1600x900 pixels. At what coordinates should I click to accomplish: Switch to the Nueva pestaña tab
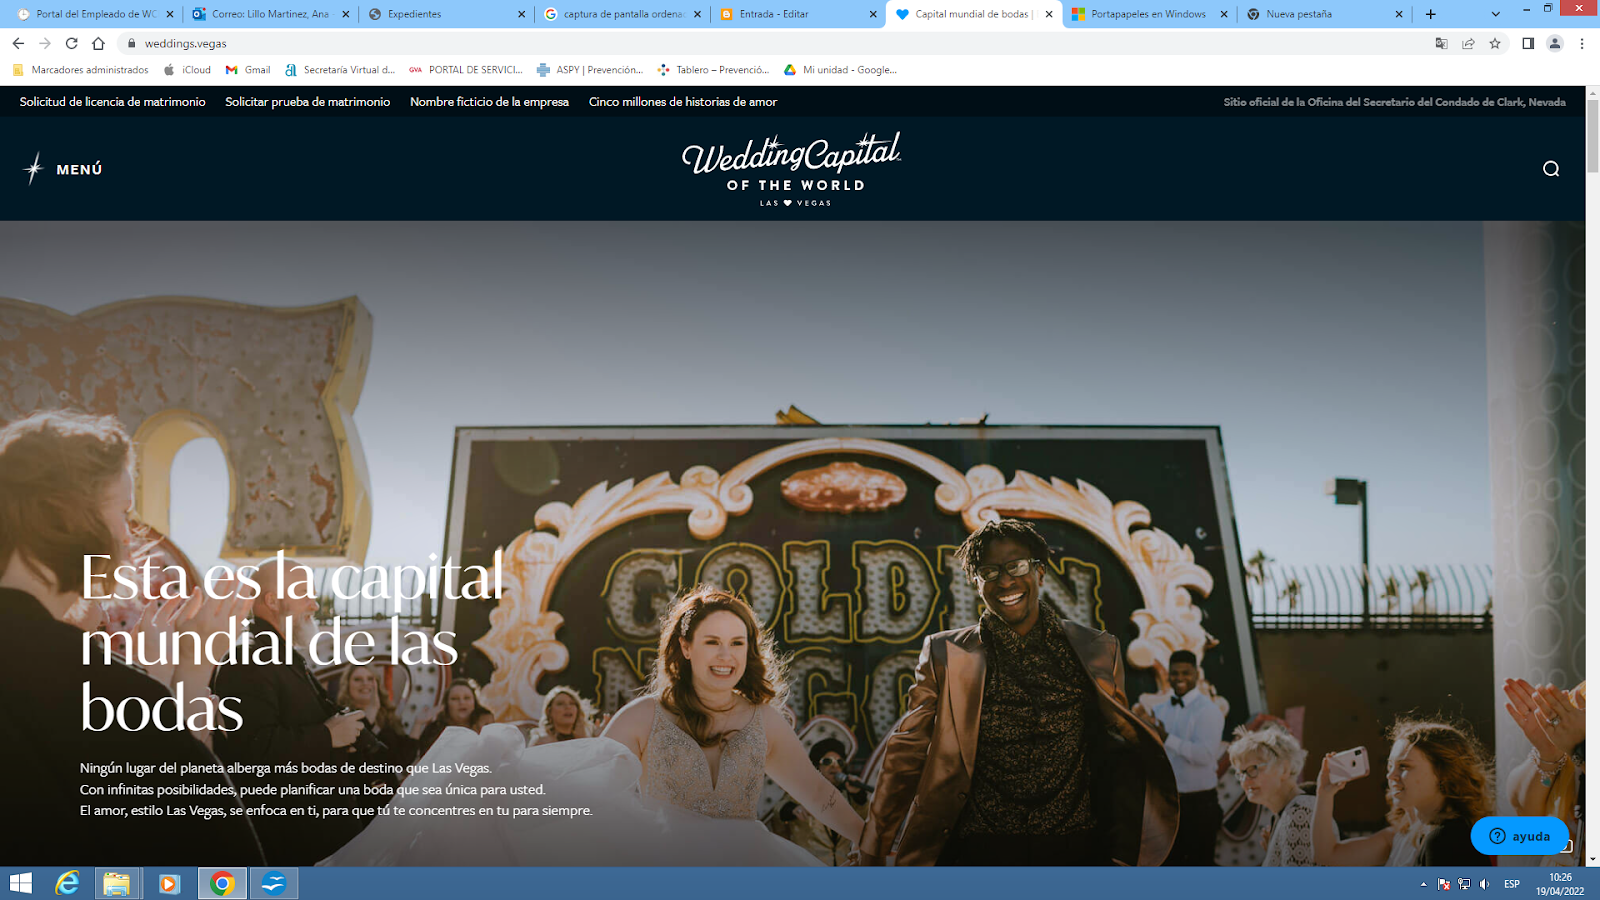(1324, 14)
